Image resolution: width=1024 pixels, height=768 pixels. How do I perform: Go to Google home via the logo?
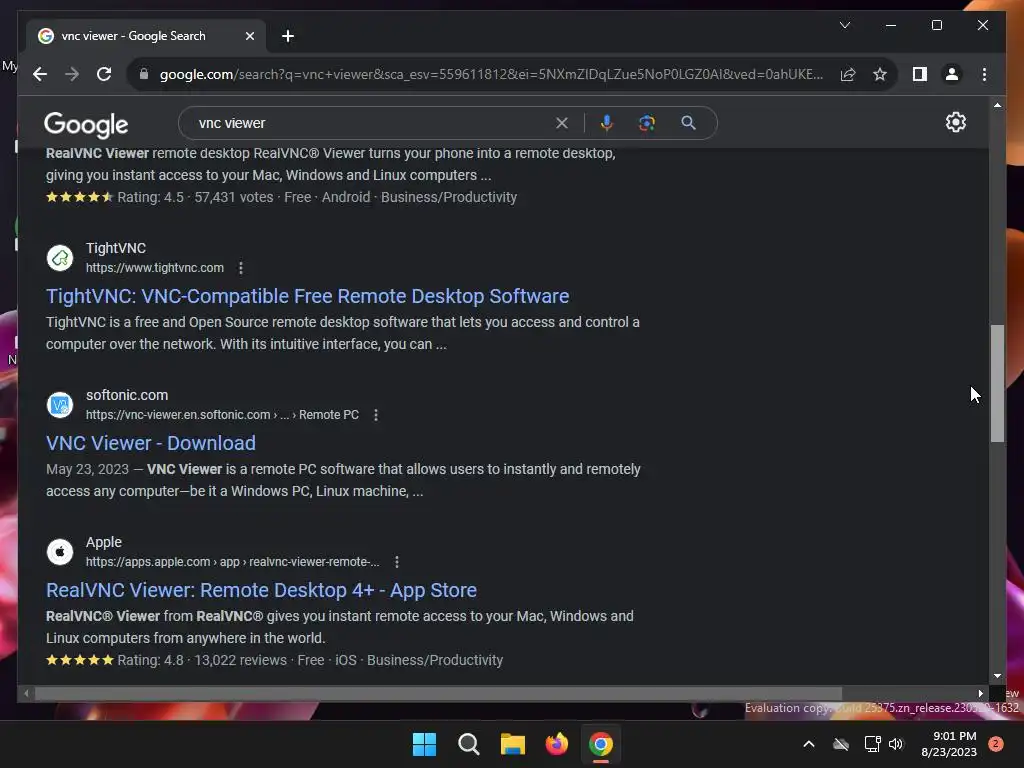[x=86, y=124]
